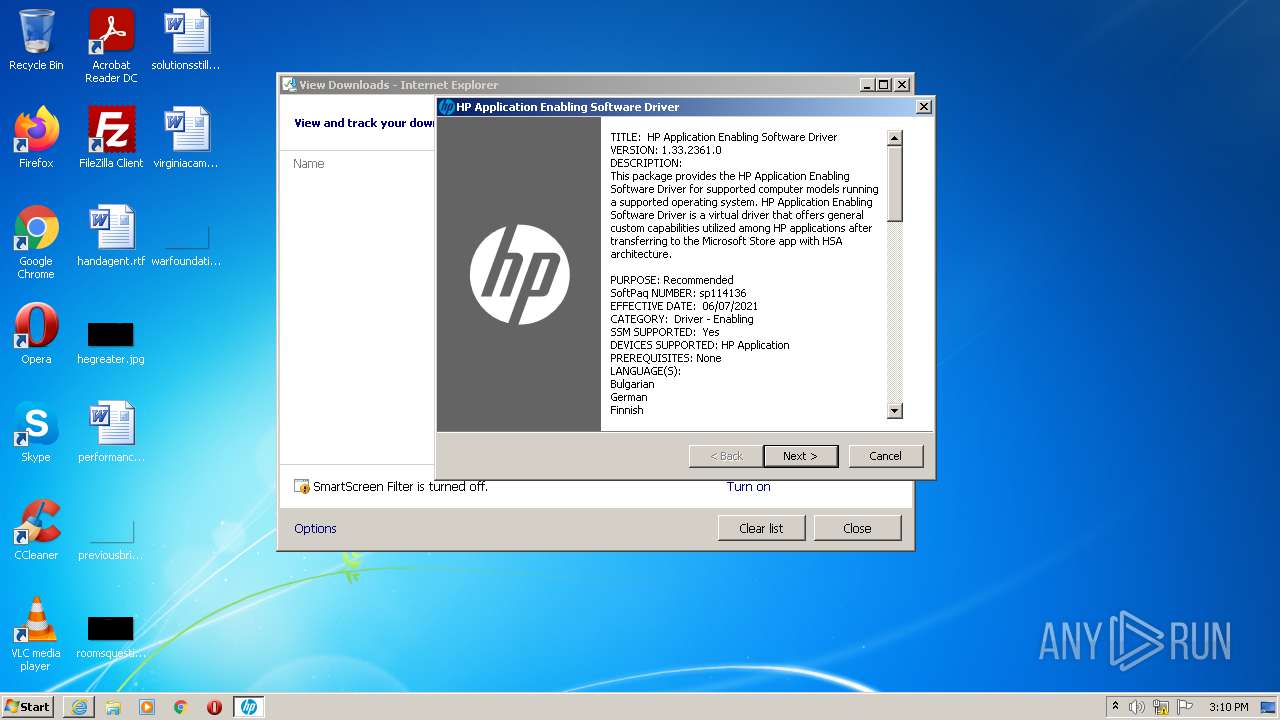
Task: Show hidden tray icons arrow
Action: [1115, 707]
